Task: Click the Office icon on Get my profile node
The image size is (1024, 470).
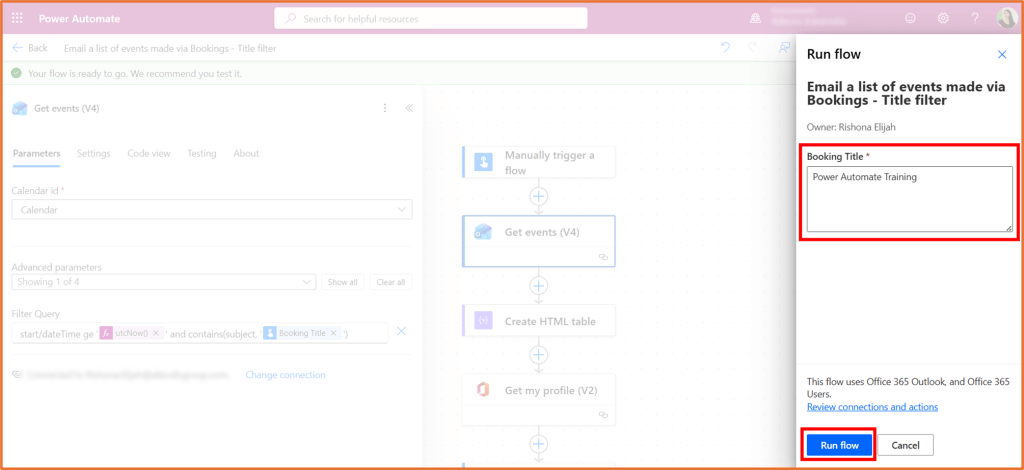Action: tap(483, 390)
